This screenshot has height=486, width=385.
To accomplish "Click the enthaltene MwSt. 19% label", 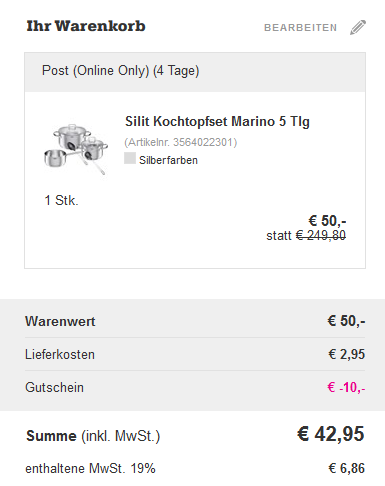I will (x=90, y=468).
